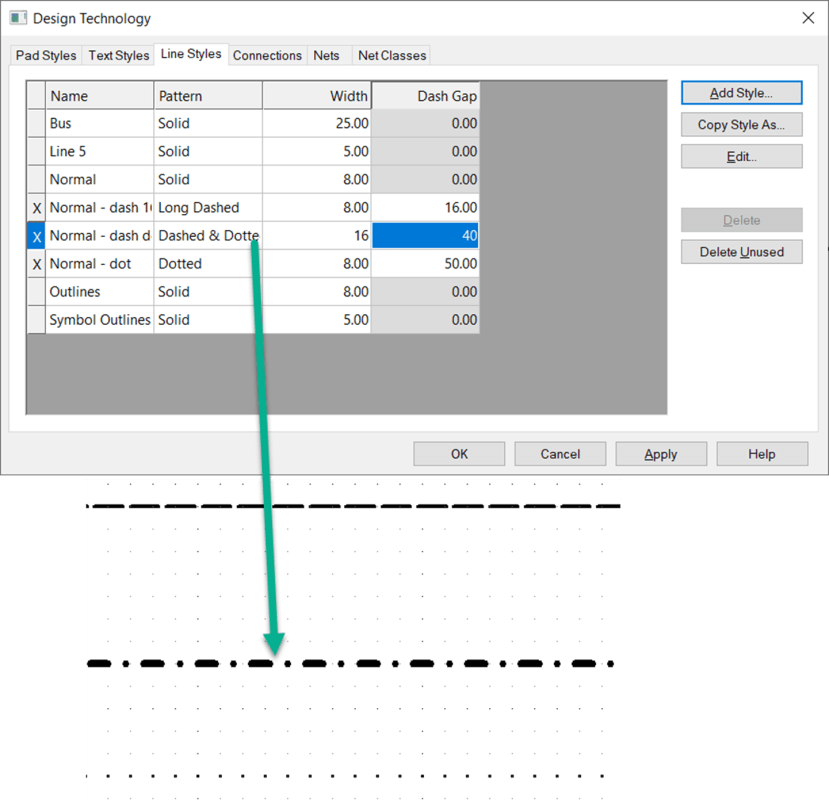Click the Add Style button
Screen dimensions: 829x800
(x=741, y=93)
